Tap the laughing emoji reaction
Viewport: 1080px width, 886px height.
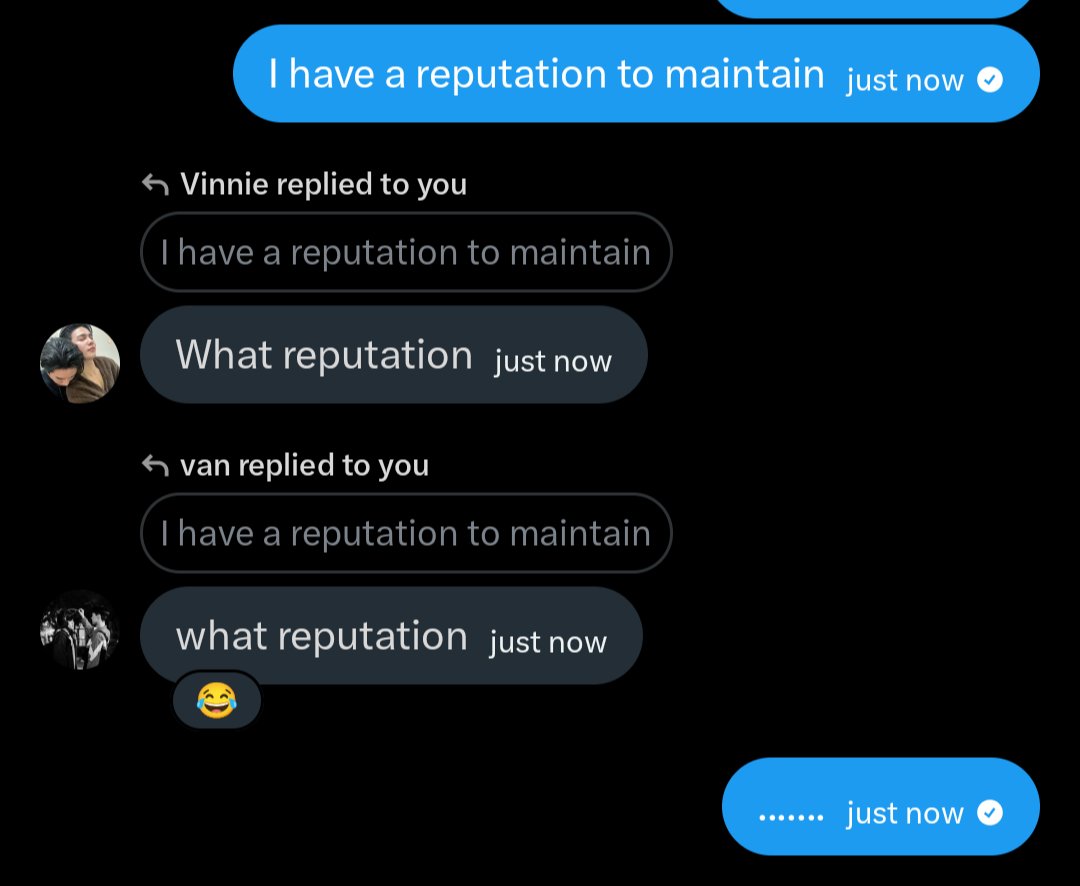pyautogui.click(x=216, y=700)
